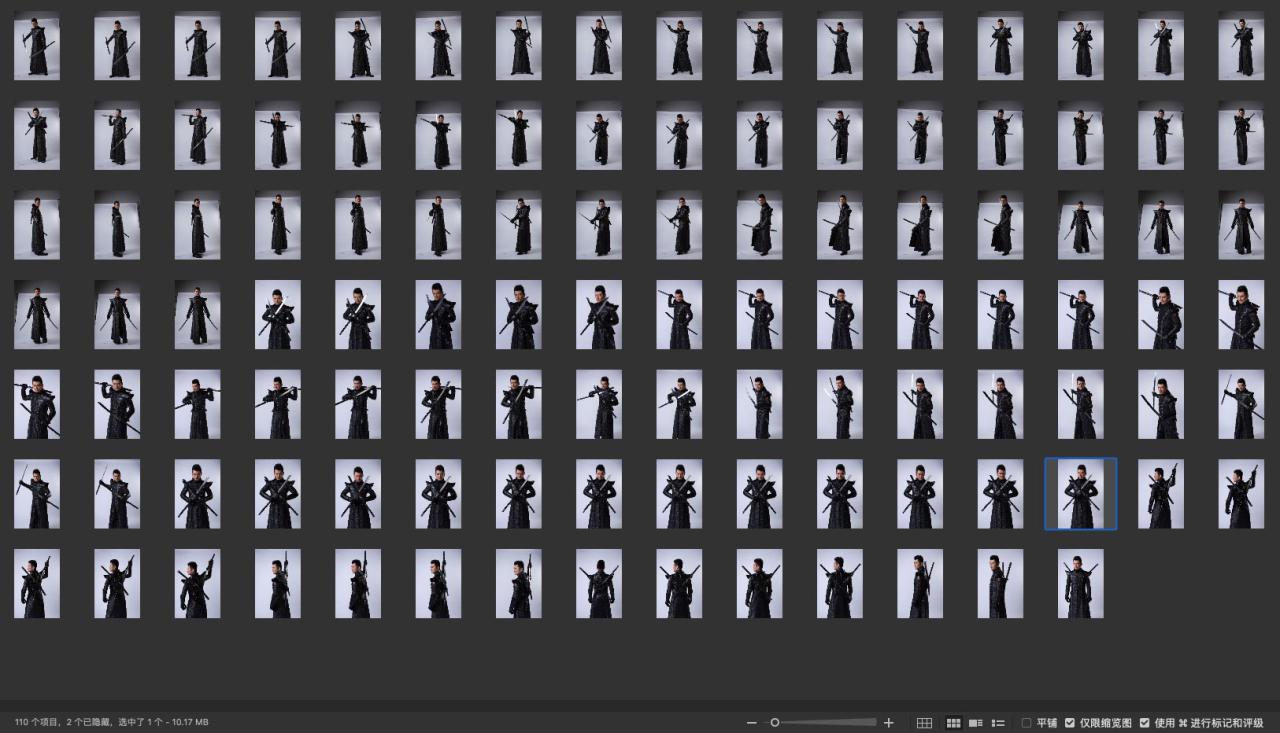Click the item count status text
This screenshot has width=1280, height=733.
point(111,722)
